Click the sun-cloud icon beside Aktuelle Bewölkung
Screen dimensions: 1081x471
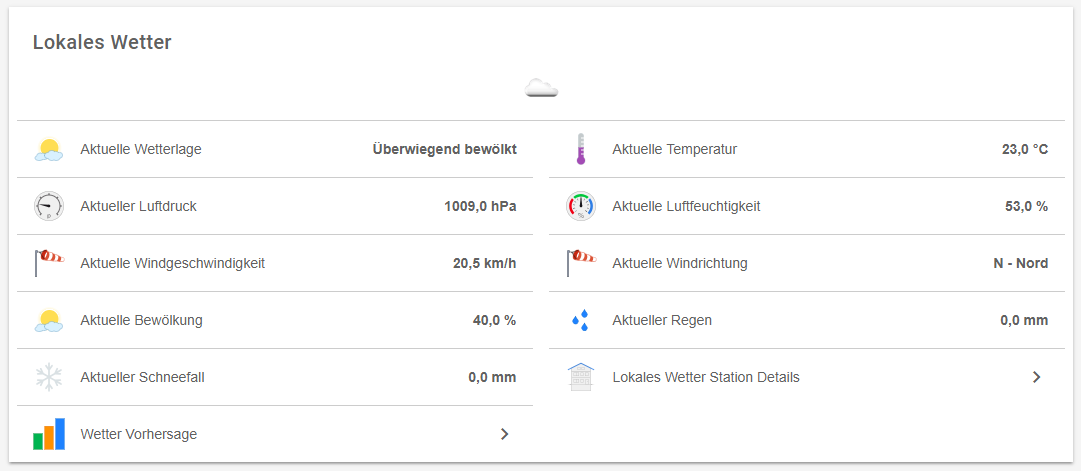(x=48, y=321)
